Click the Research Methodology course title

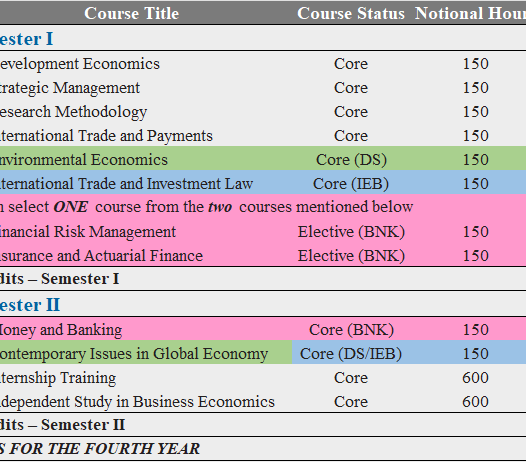pos(73,112)
